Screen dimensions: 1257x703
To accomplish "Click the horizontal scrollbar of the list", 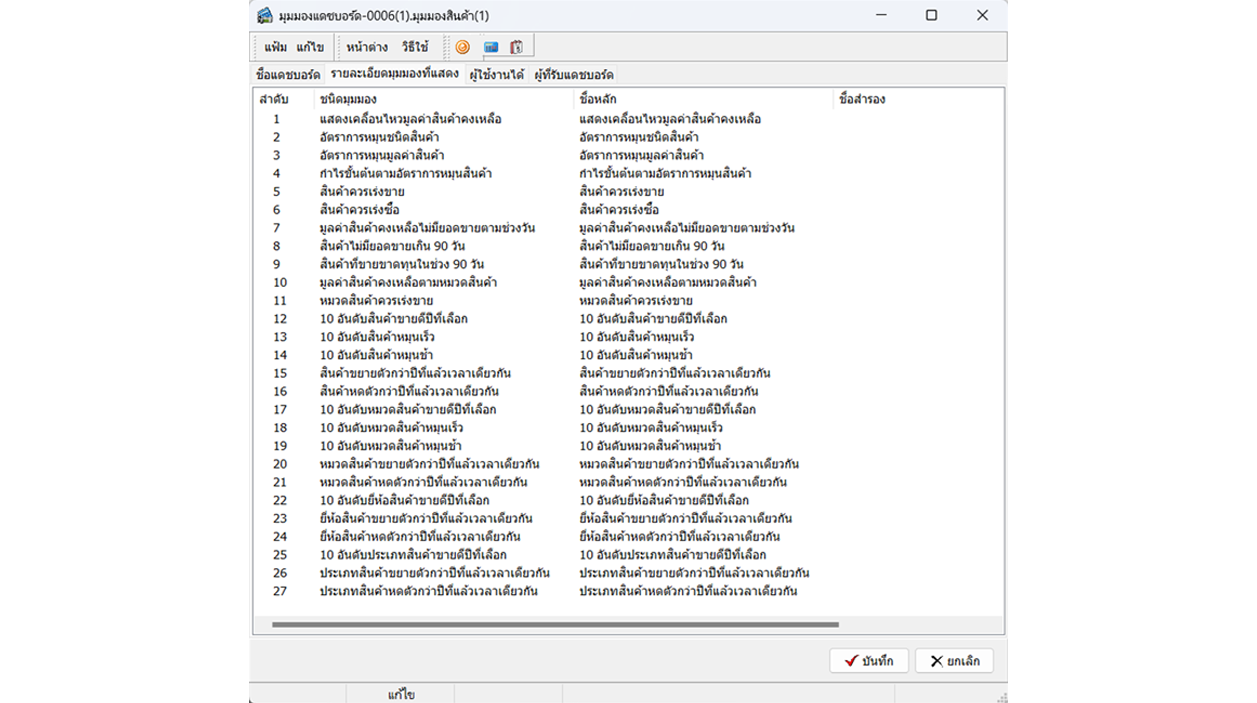I will tap(555, 625).
